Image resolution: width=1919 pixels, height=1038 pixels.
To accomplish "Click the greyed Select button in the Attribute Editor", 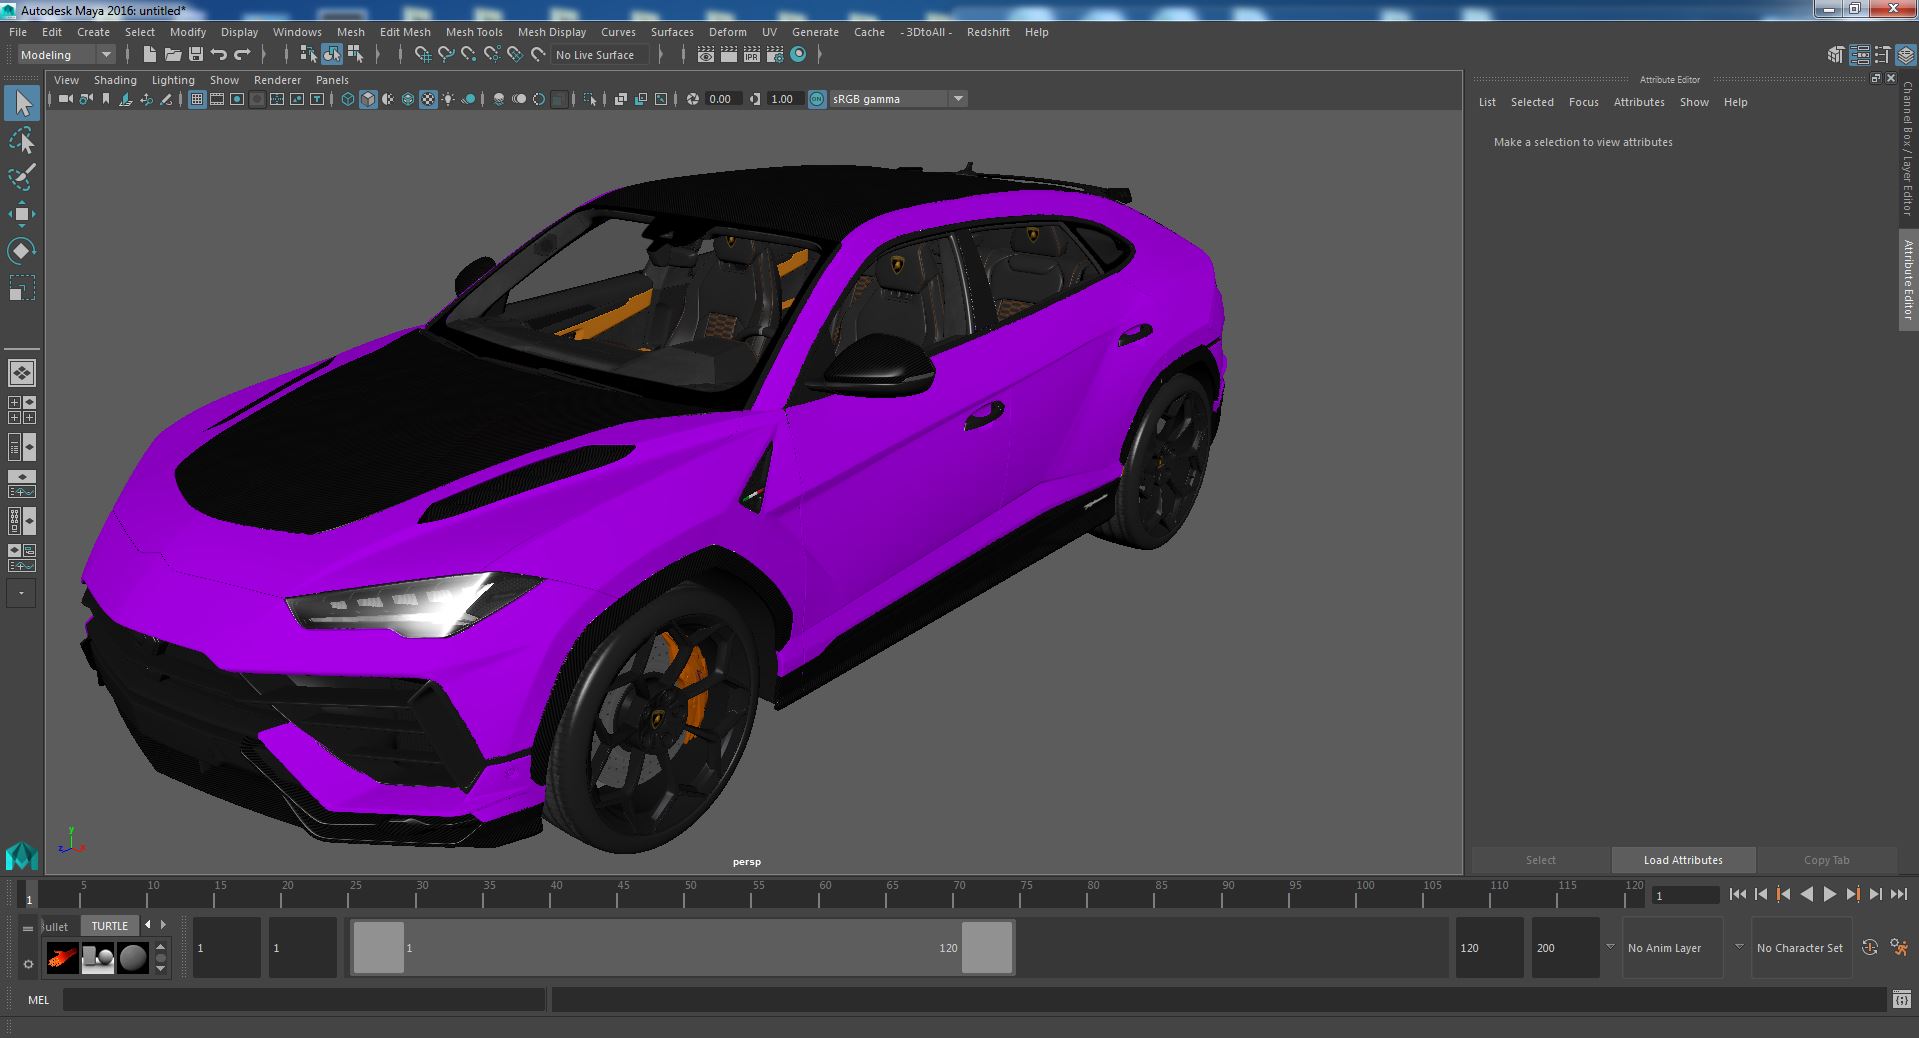I will (1540, 860).
